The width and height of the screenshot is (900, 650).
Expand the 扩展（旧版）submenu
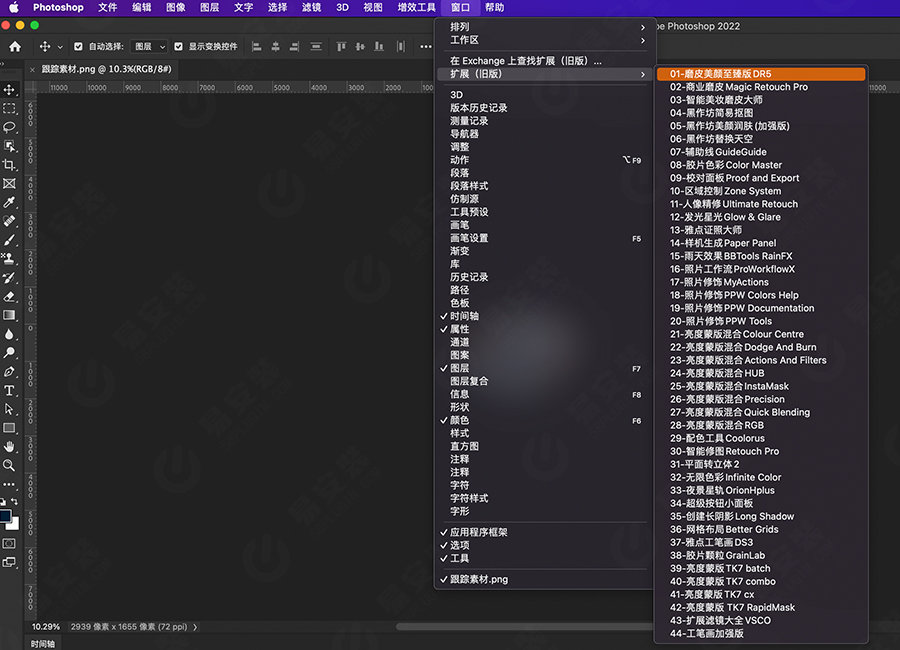point(544,74)
